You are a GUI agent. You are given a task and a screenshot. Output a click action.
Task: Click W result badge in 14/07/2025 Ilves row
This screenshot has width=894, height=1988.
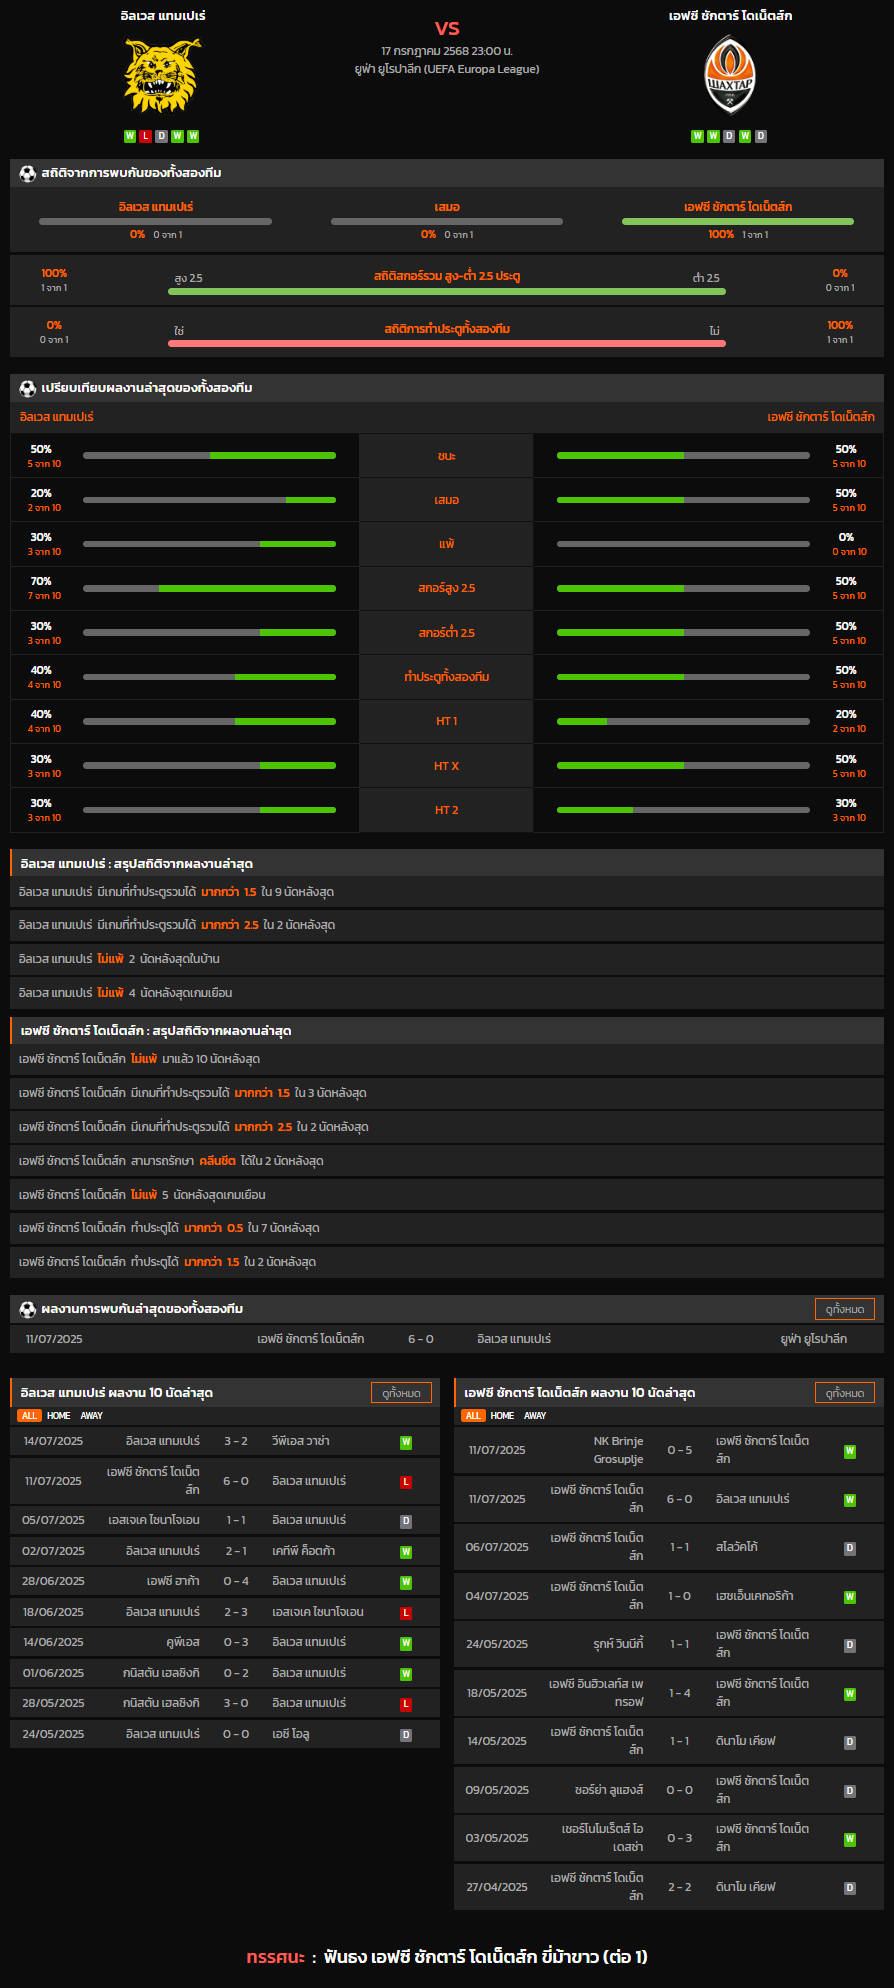click(406, 1442)
